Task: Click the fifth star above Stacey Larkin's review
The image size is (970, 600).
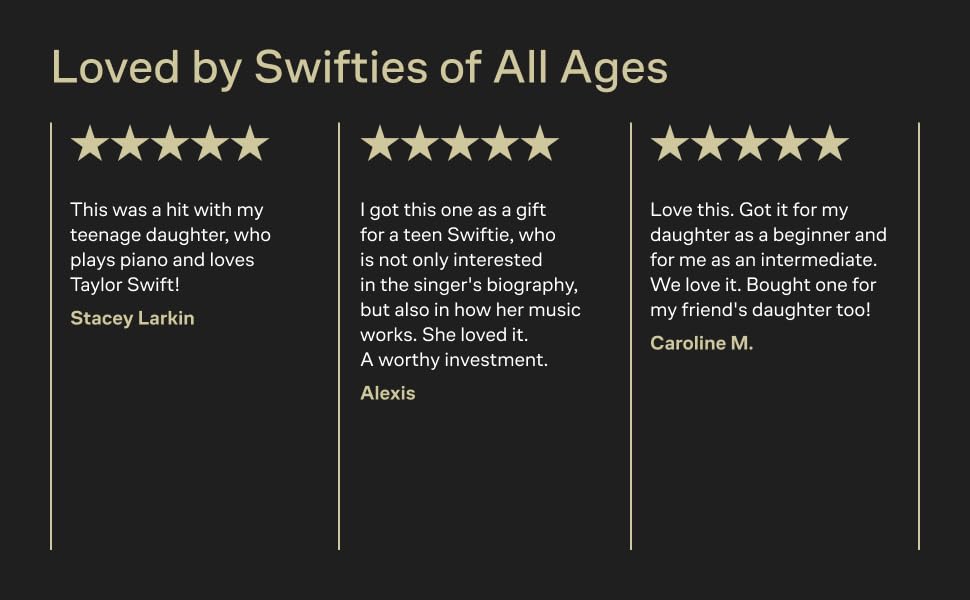Action: (x=250, y=144)
